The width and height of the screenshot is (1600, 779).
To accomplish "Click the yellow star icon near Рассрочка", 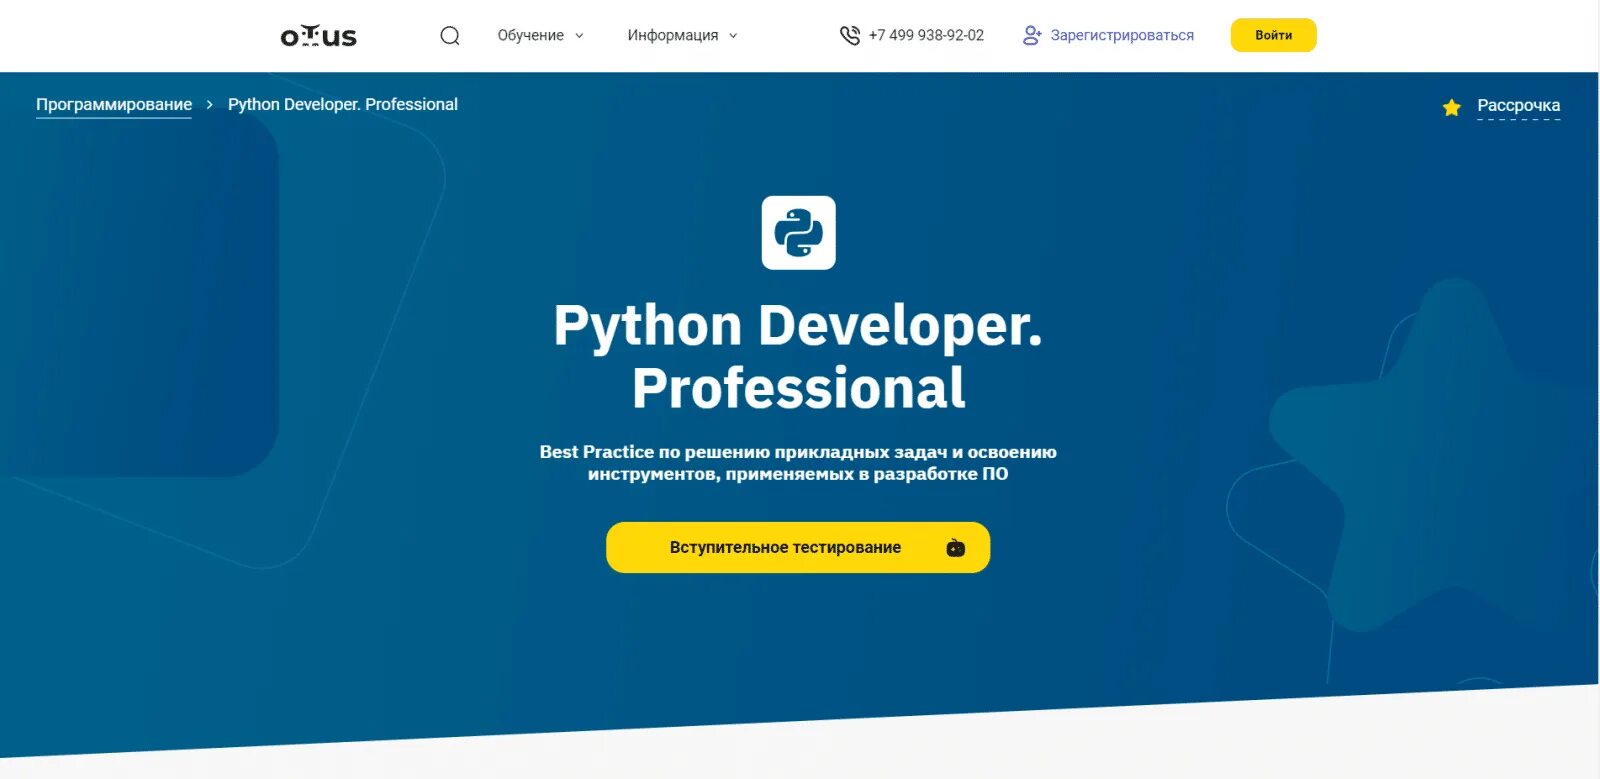I will pyautogui.click(x=1452, y=107).
